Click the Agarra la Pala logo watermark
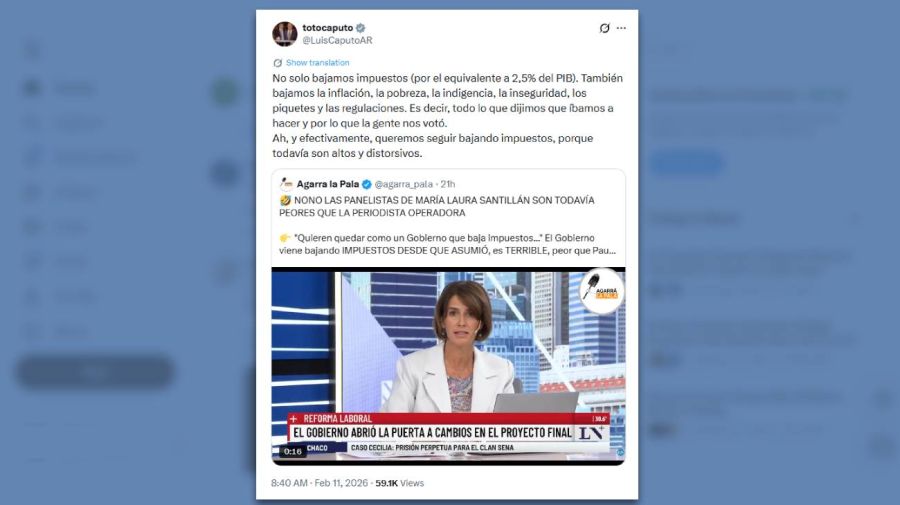The height and width of the screenshot is (505, 900). click(x=601, y=290)
